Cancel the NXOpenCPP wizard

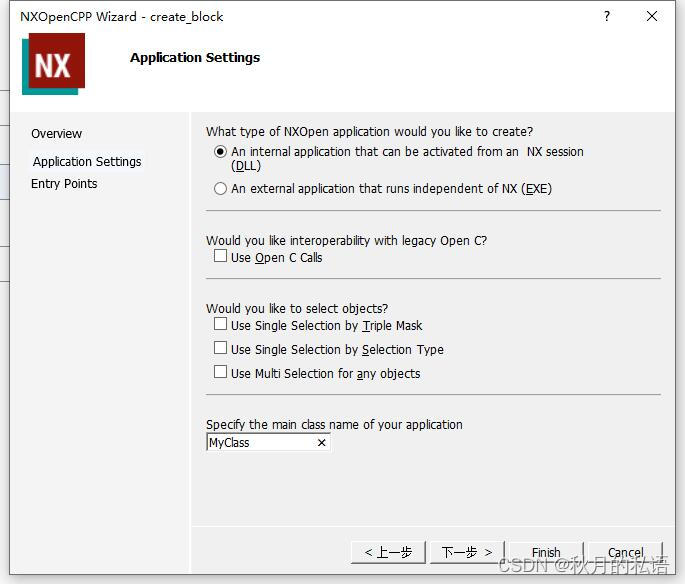[625, 553]
